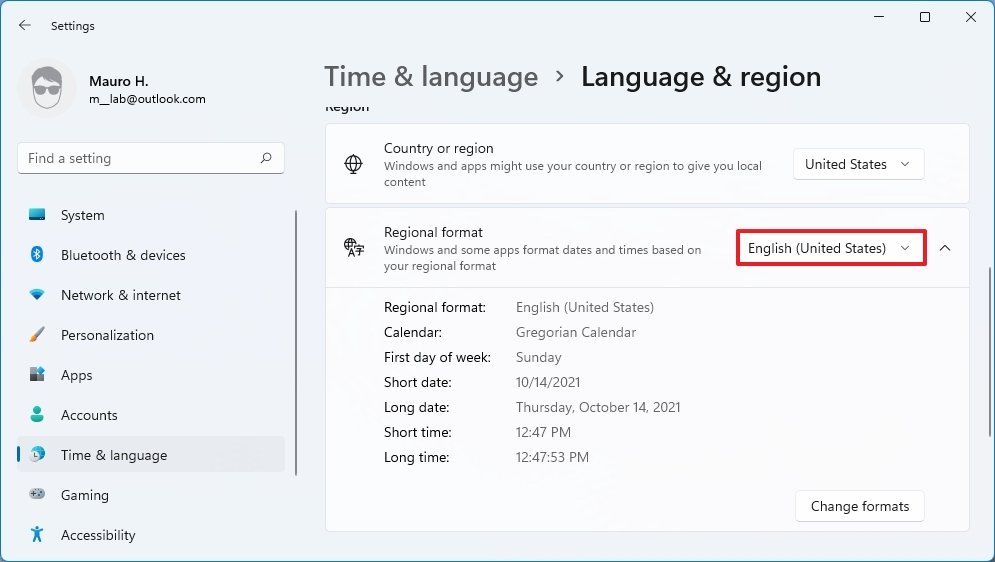The width and height of the screenshot is (995, 562).
Task: Click the Bluetooth & devices icon
Action: (x=37, y=255)
